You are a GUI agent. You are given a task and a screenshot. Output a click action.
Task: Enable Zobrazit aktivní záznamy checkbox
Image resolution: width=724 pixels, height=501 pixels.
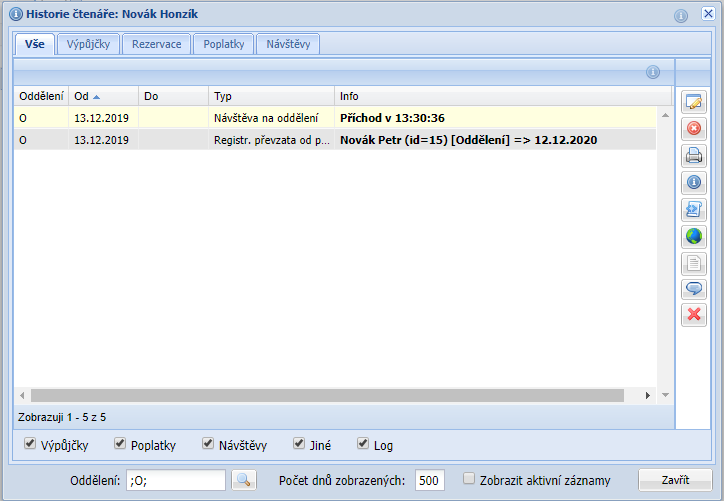(x=468, y=479)
